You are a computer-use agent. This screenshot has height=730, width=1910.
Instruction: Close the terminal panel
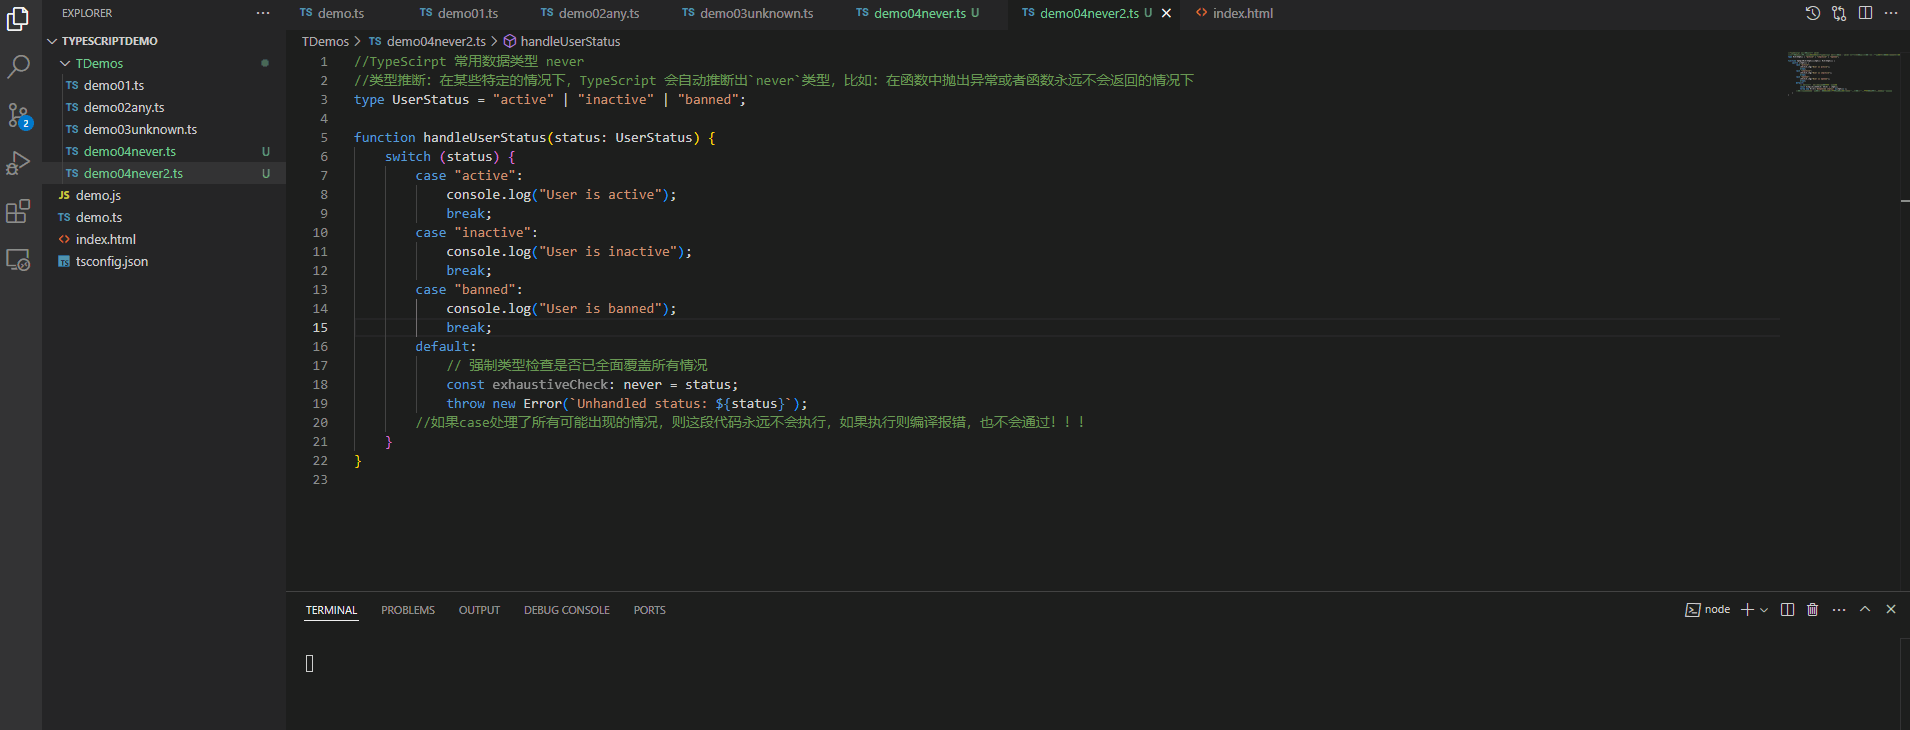pos(1891,609)
